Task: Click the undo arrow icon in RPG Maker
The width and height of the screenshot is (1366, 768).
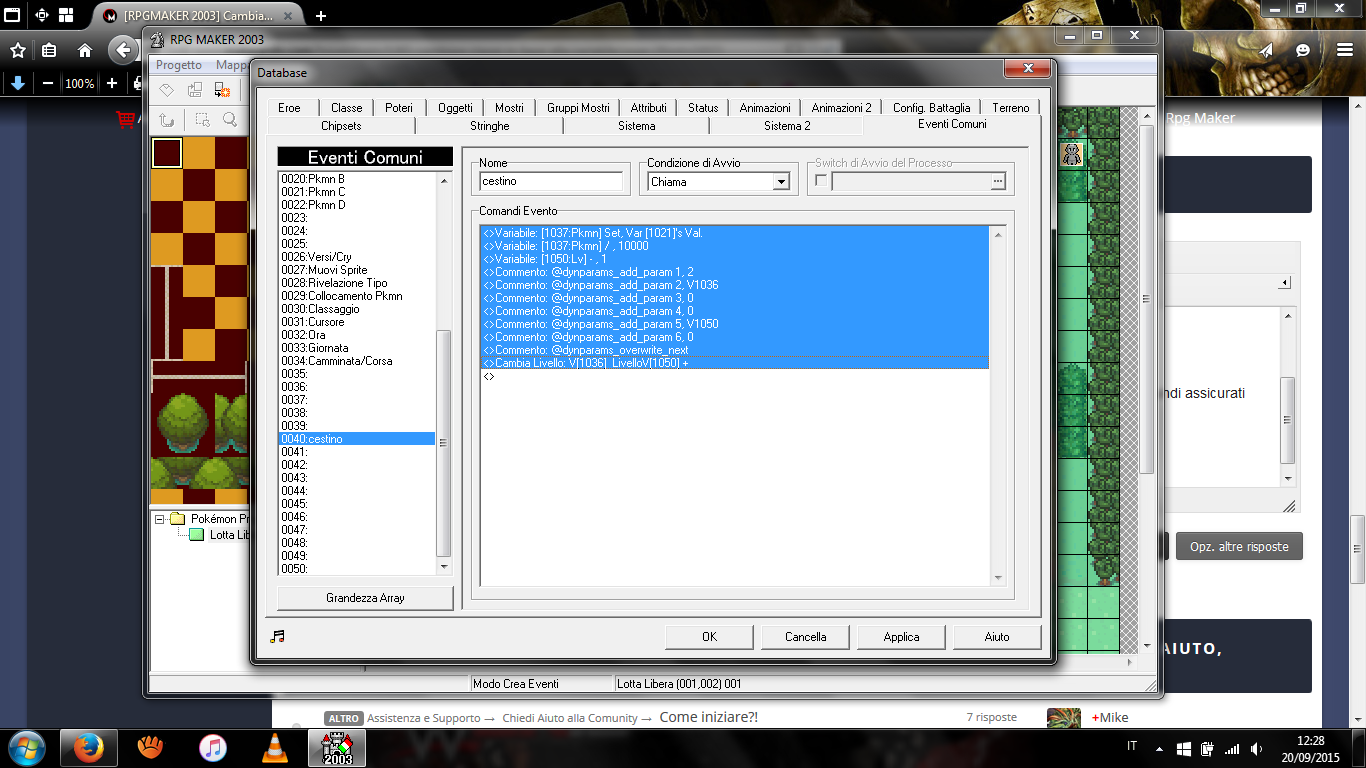Action: [x=167, y=120]
